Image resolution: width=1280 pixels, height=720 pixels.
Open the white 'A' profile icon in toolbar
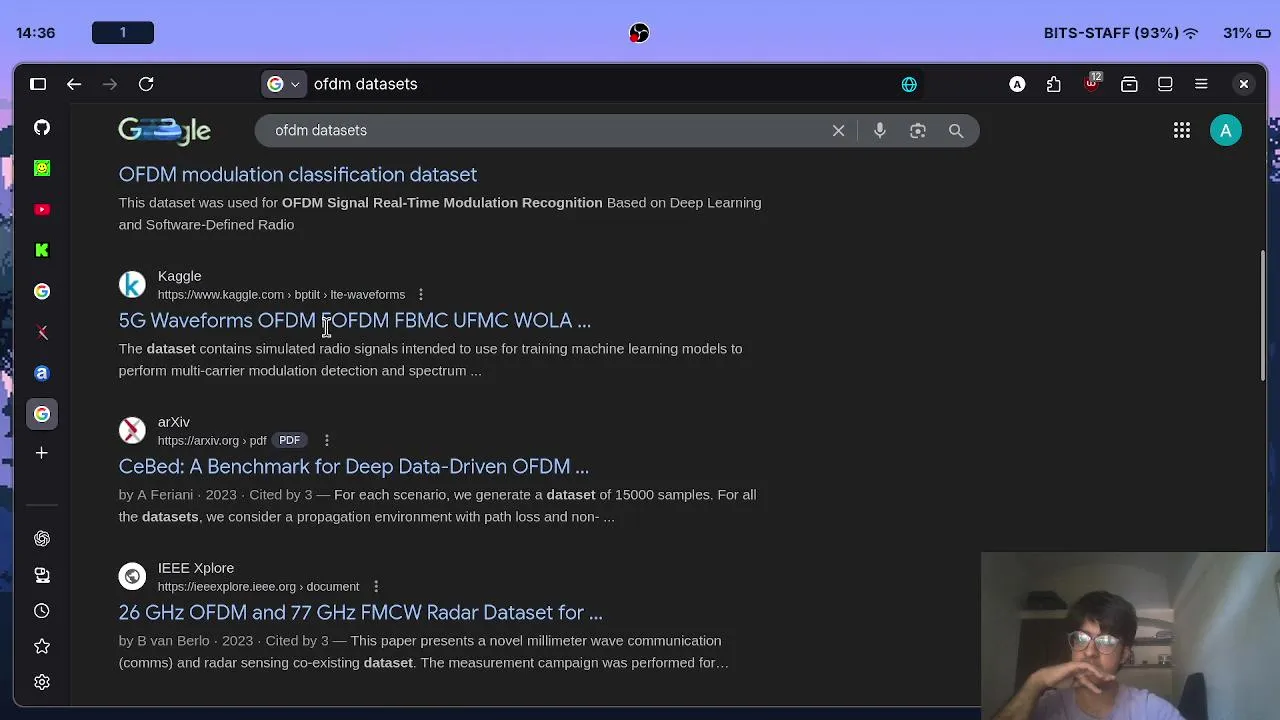[x=1017, y=84]
